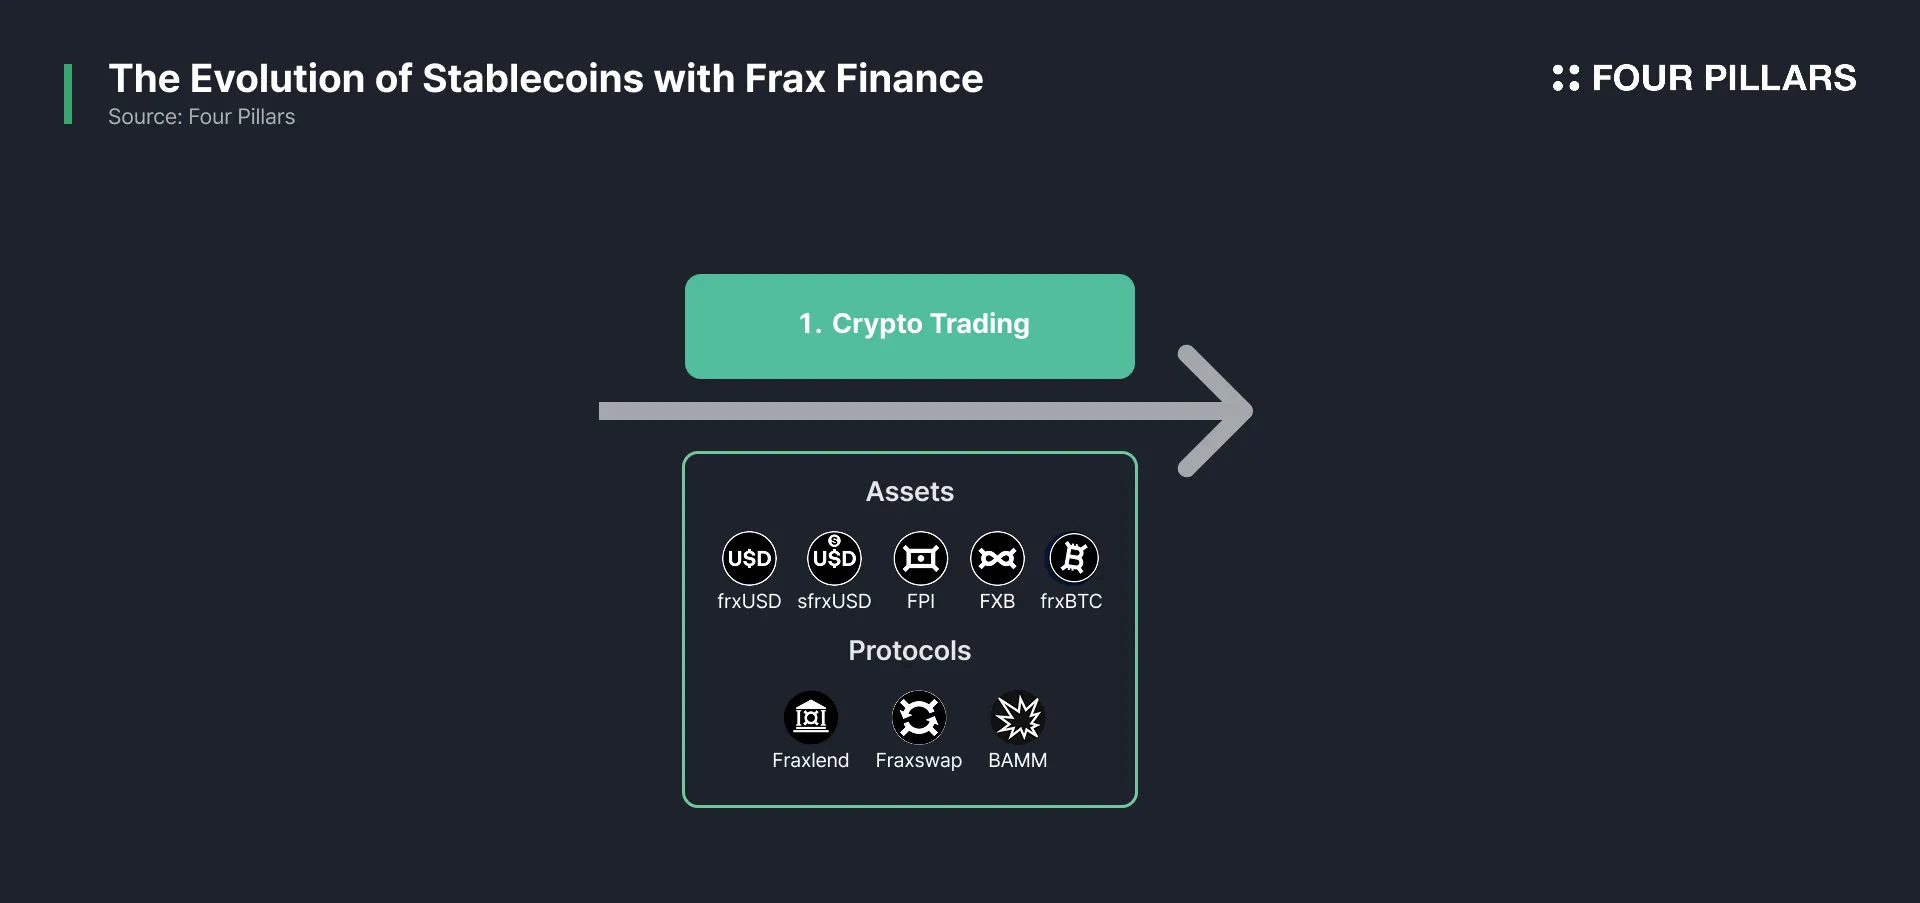Click the large gray arrowhead
The width and height of the screenshot is (1920, 903).
point(1215,411)
